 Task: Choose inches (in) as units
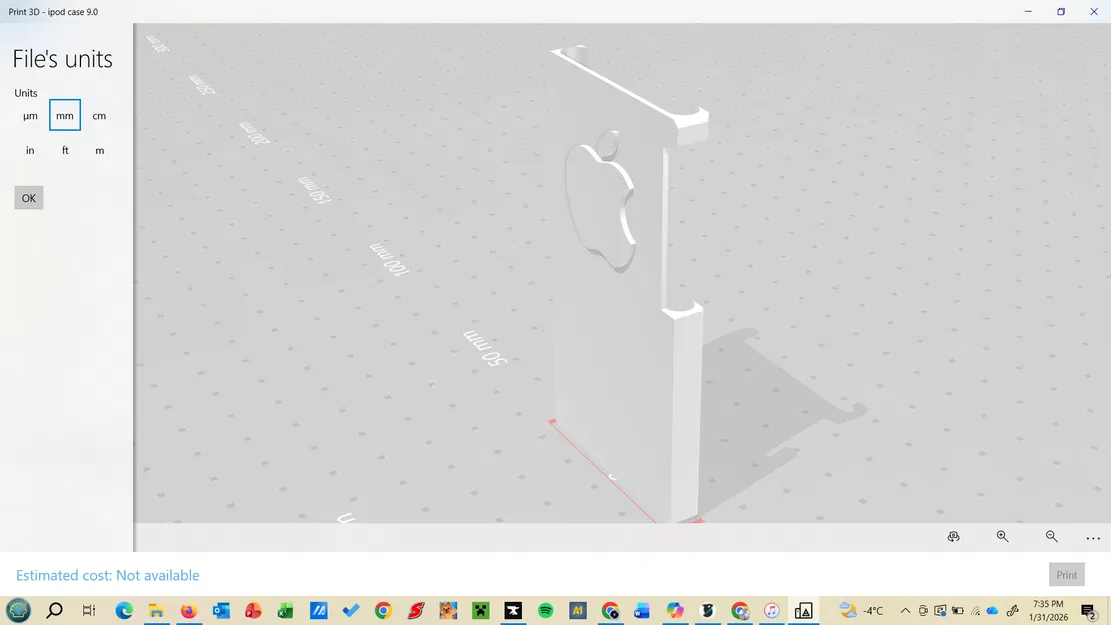[x=30, y=150]
